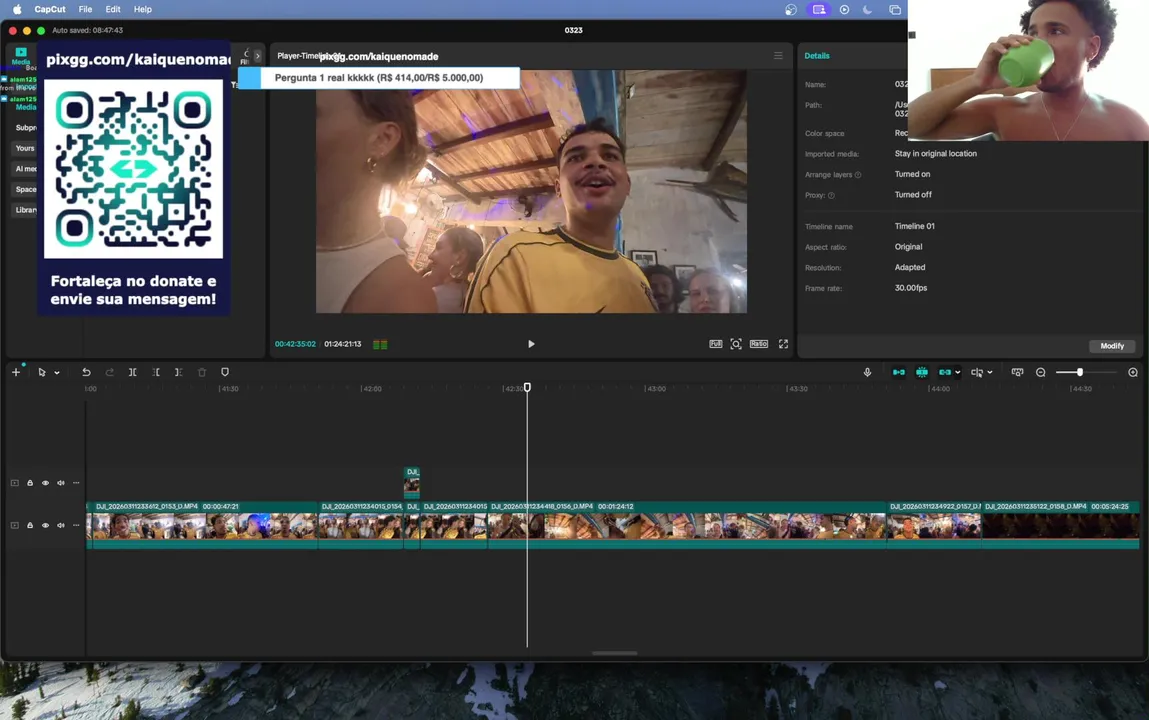1149x720 pixels.
Task: Open the select tool mode dropdown arrow
Action: click(56, 373)
